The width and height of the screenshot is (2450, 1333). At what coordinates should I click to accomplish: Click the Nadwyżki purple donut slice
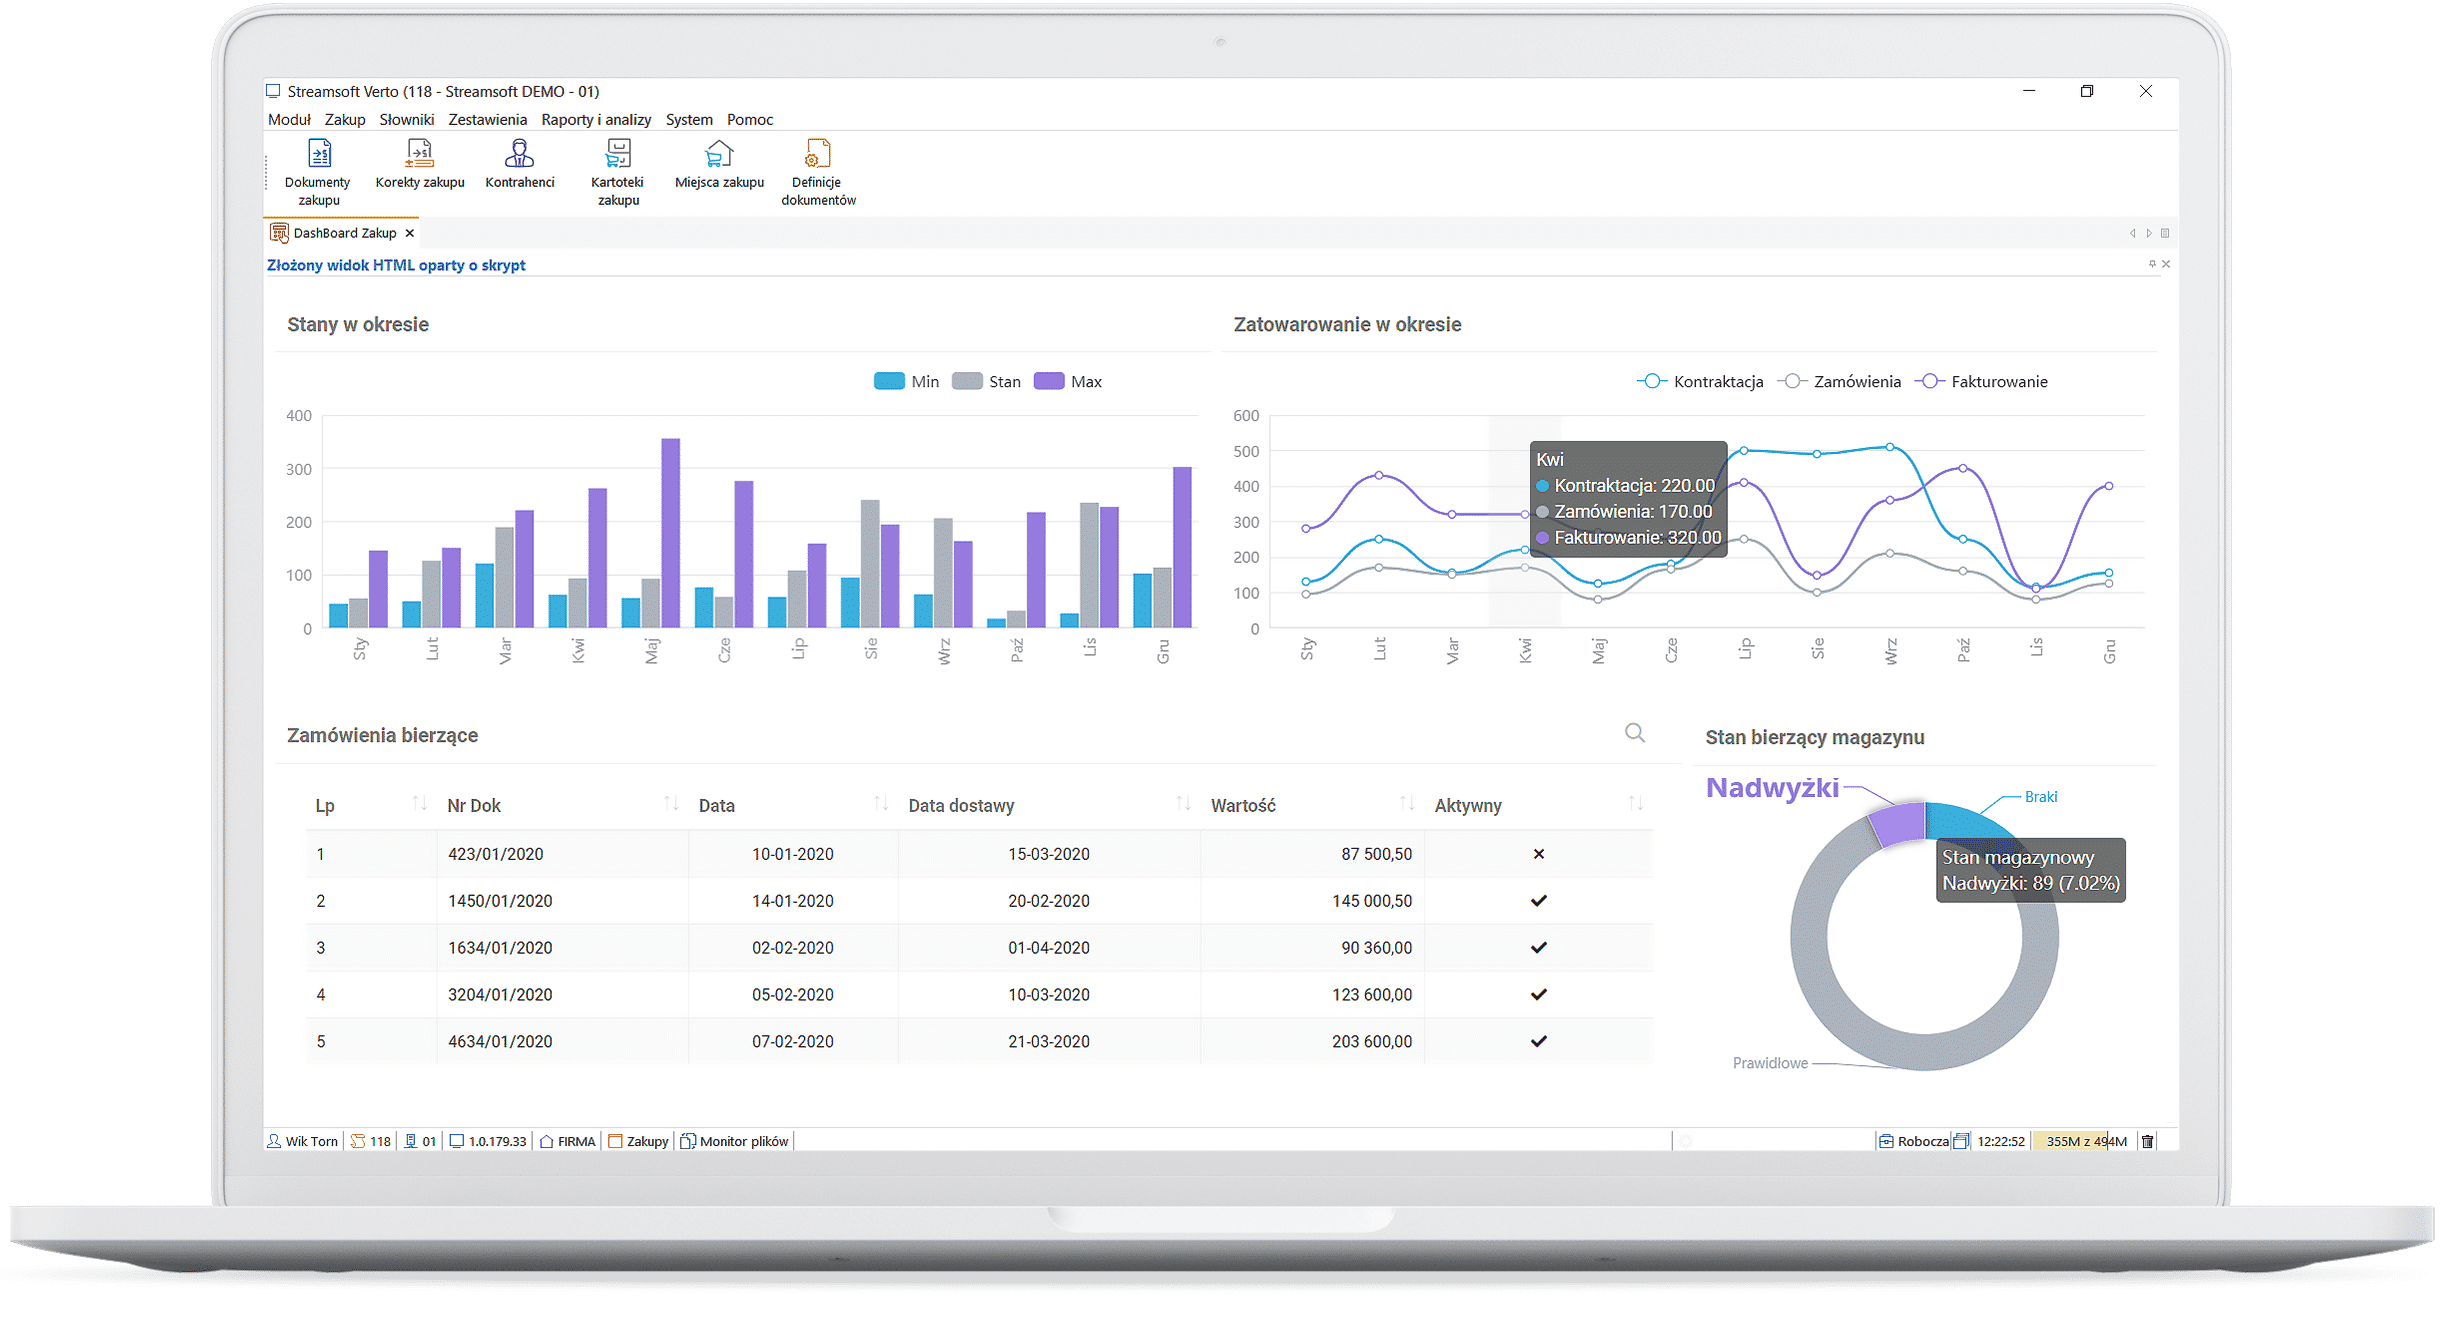[x=1899, y=825]
